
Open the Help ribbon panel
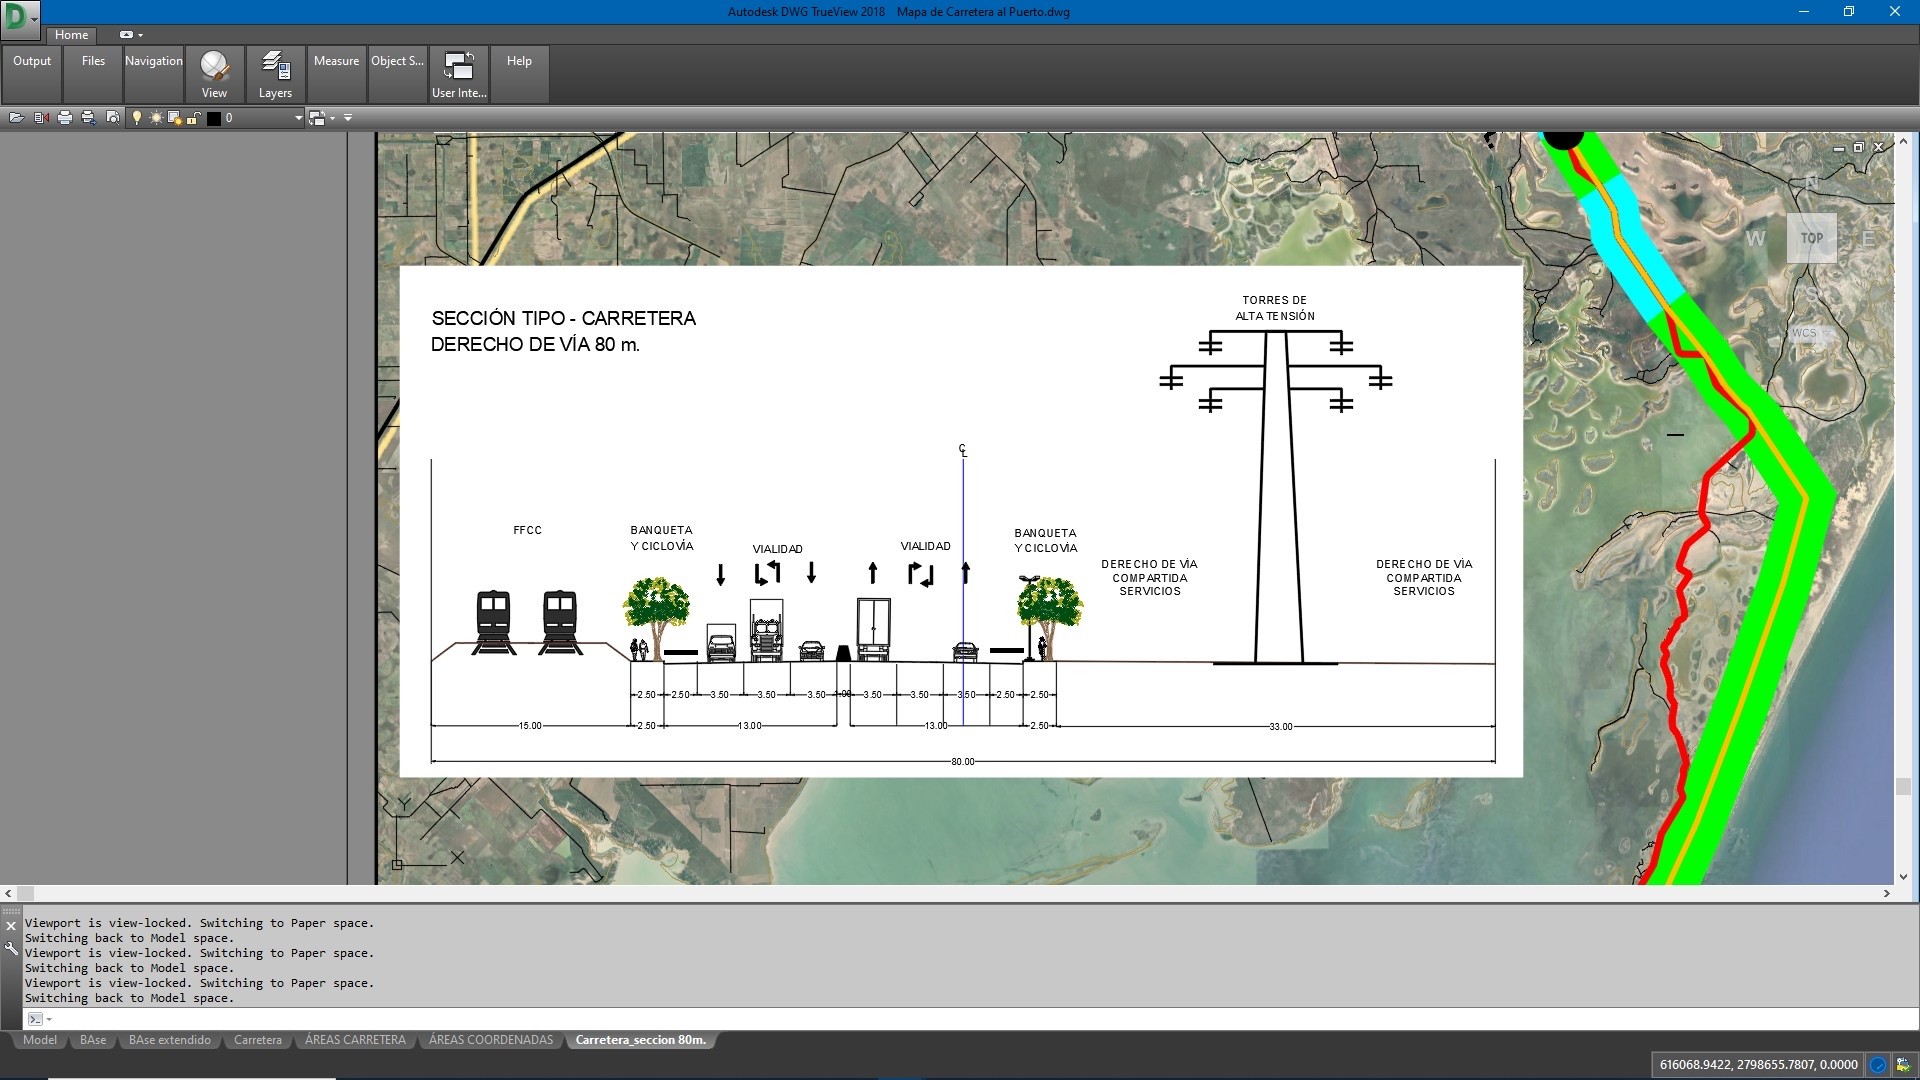tap(519, 74)
